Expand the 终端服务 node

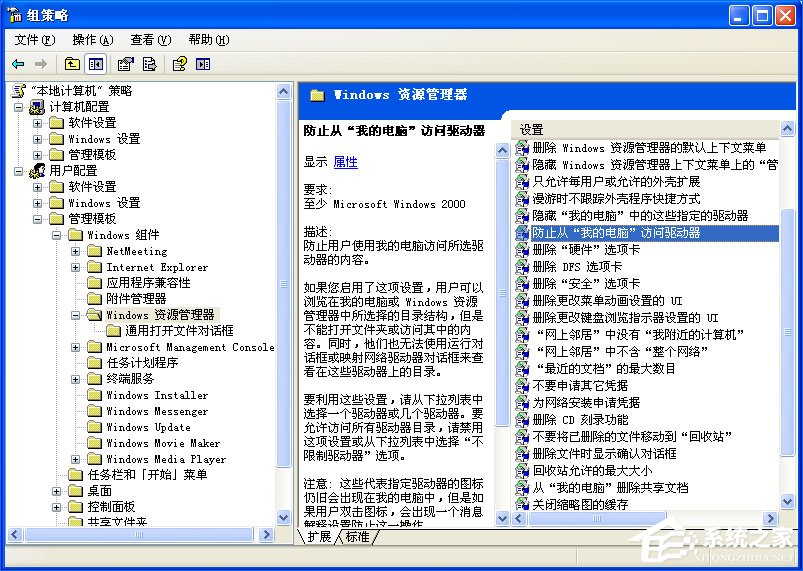click(x=75, y=379)
